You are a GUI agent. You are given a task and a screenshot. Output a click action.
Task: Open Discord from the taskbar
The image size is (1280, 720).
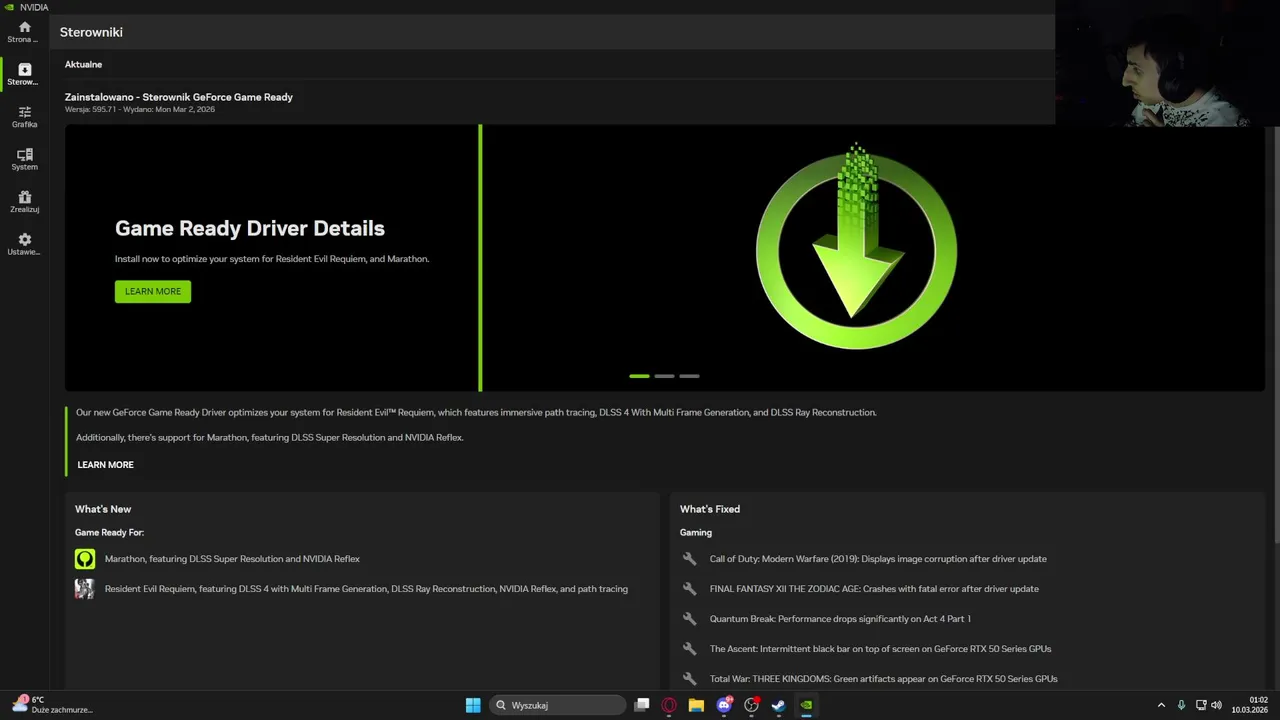pos(724,705)
